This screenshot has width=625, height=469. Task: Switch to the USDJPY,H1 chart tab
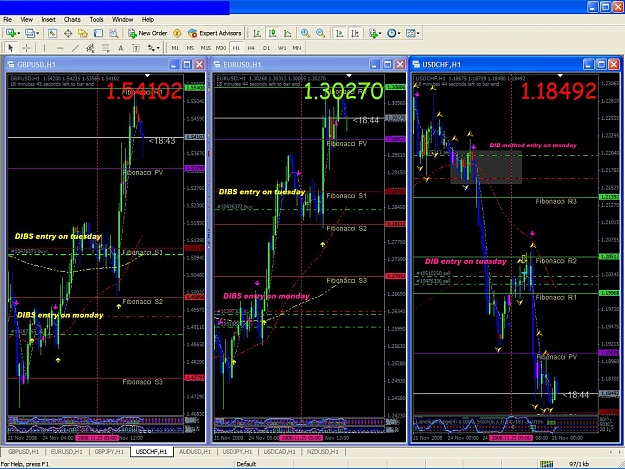tap(238, 451)
